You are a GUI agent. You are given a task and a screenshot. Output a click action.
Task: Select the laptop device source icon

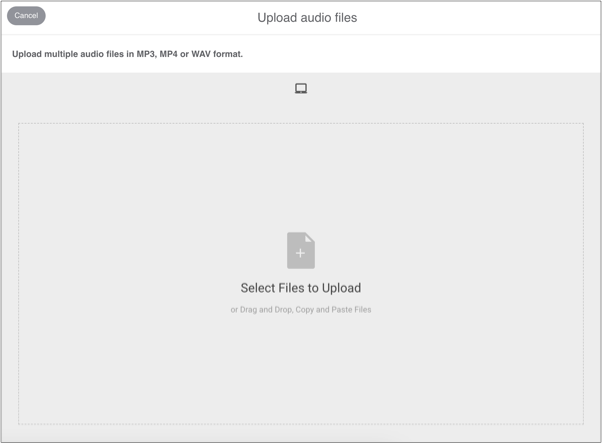[301, 89]
